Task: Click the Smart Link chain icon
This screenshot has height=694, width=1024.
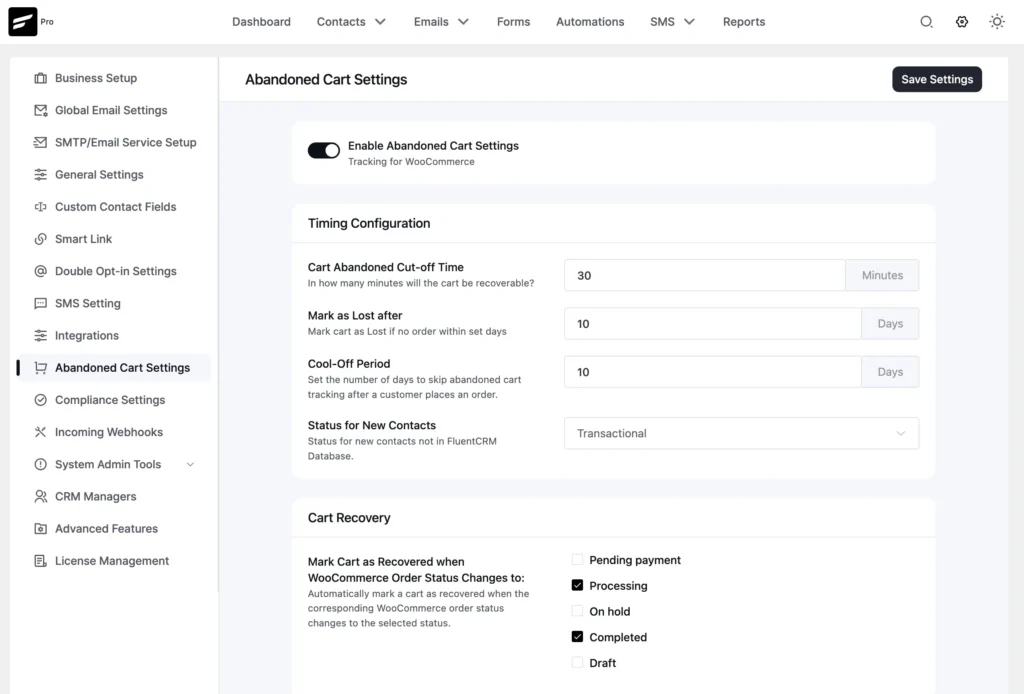Action: [40, 239]
